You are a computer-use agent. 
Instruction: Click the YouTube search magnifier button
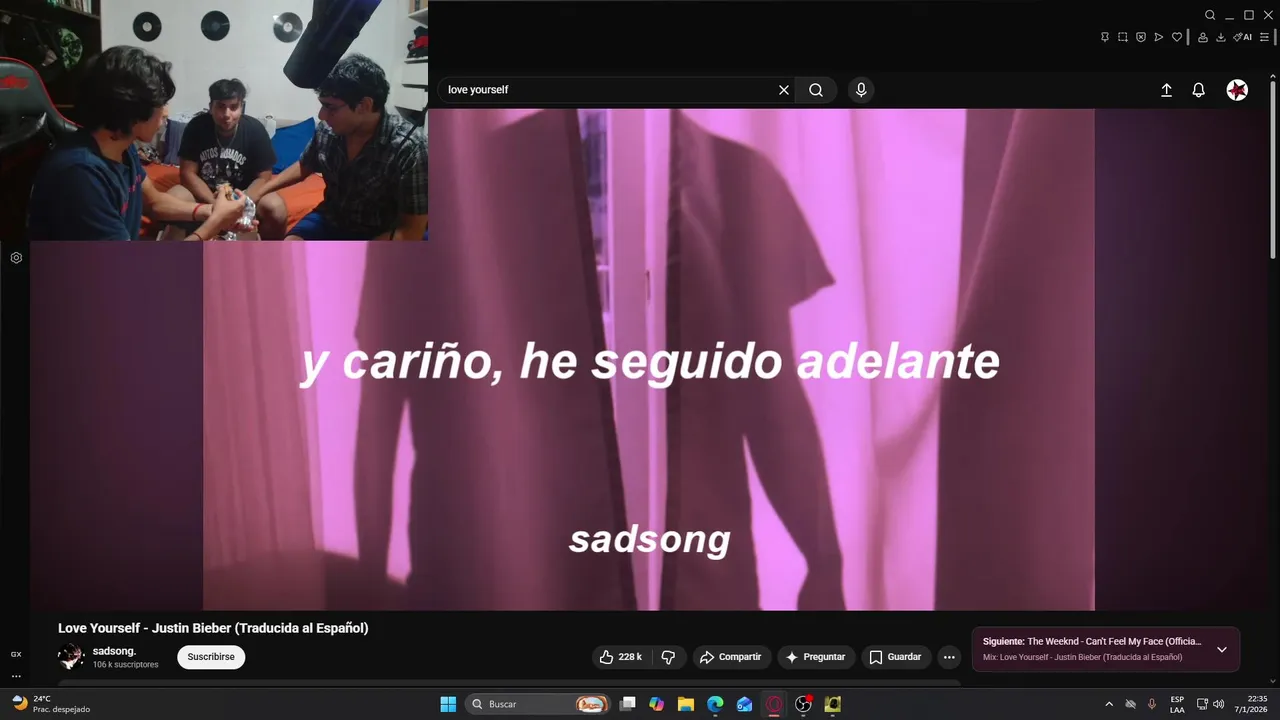point(816,90)
